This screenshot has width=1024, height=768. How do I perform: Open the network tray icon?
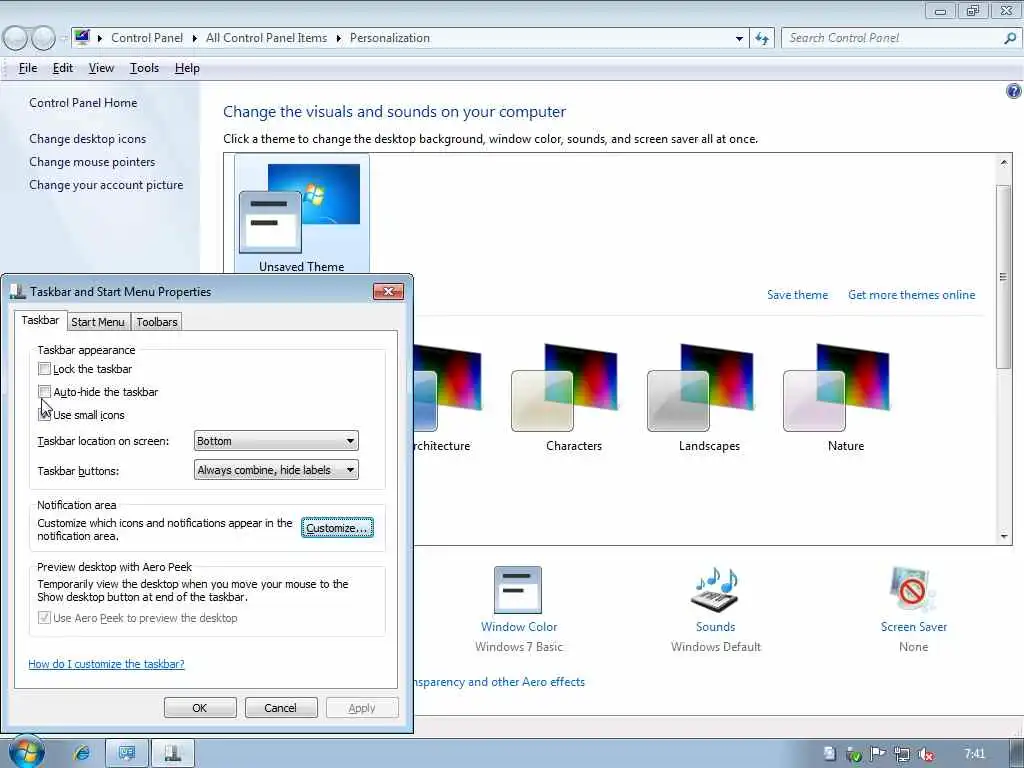902,754
